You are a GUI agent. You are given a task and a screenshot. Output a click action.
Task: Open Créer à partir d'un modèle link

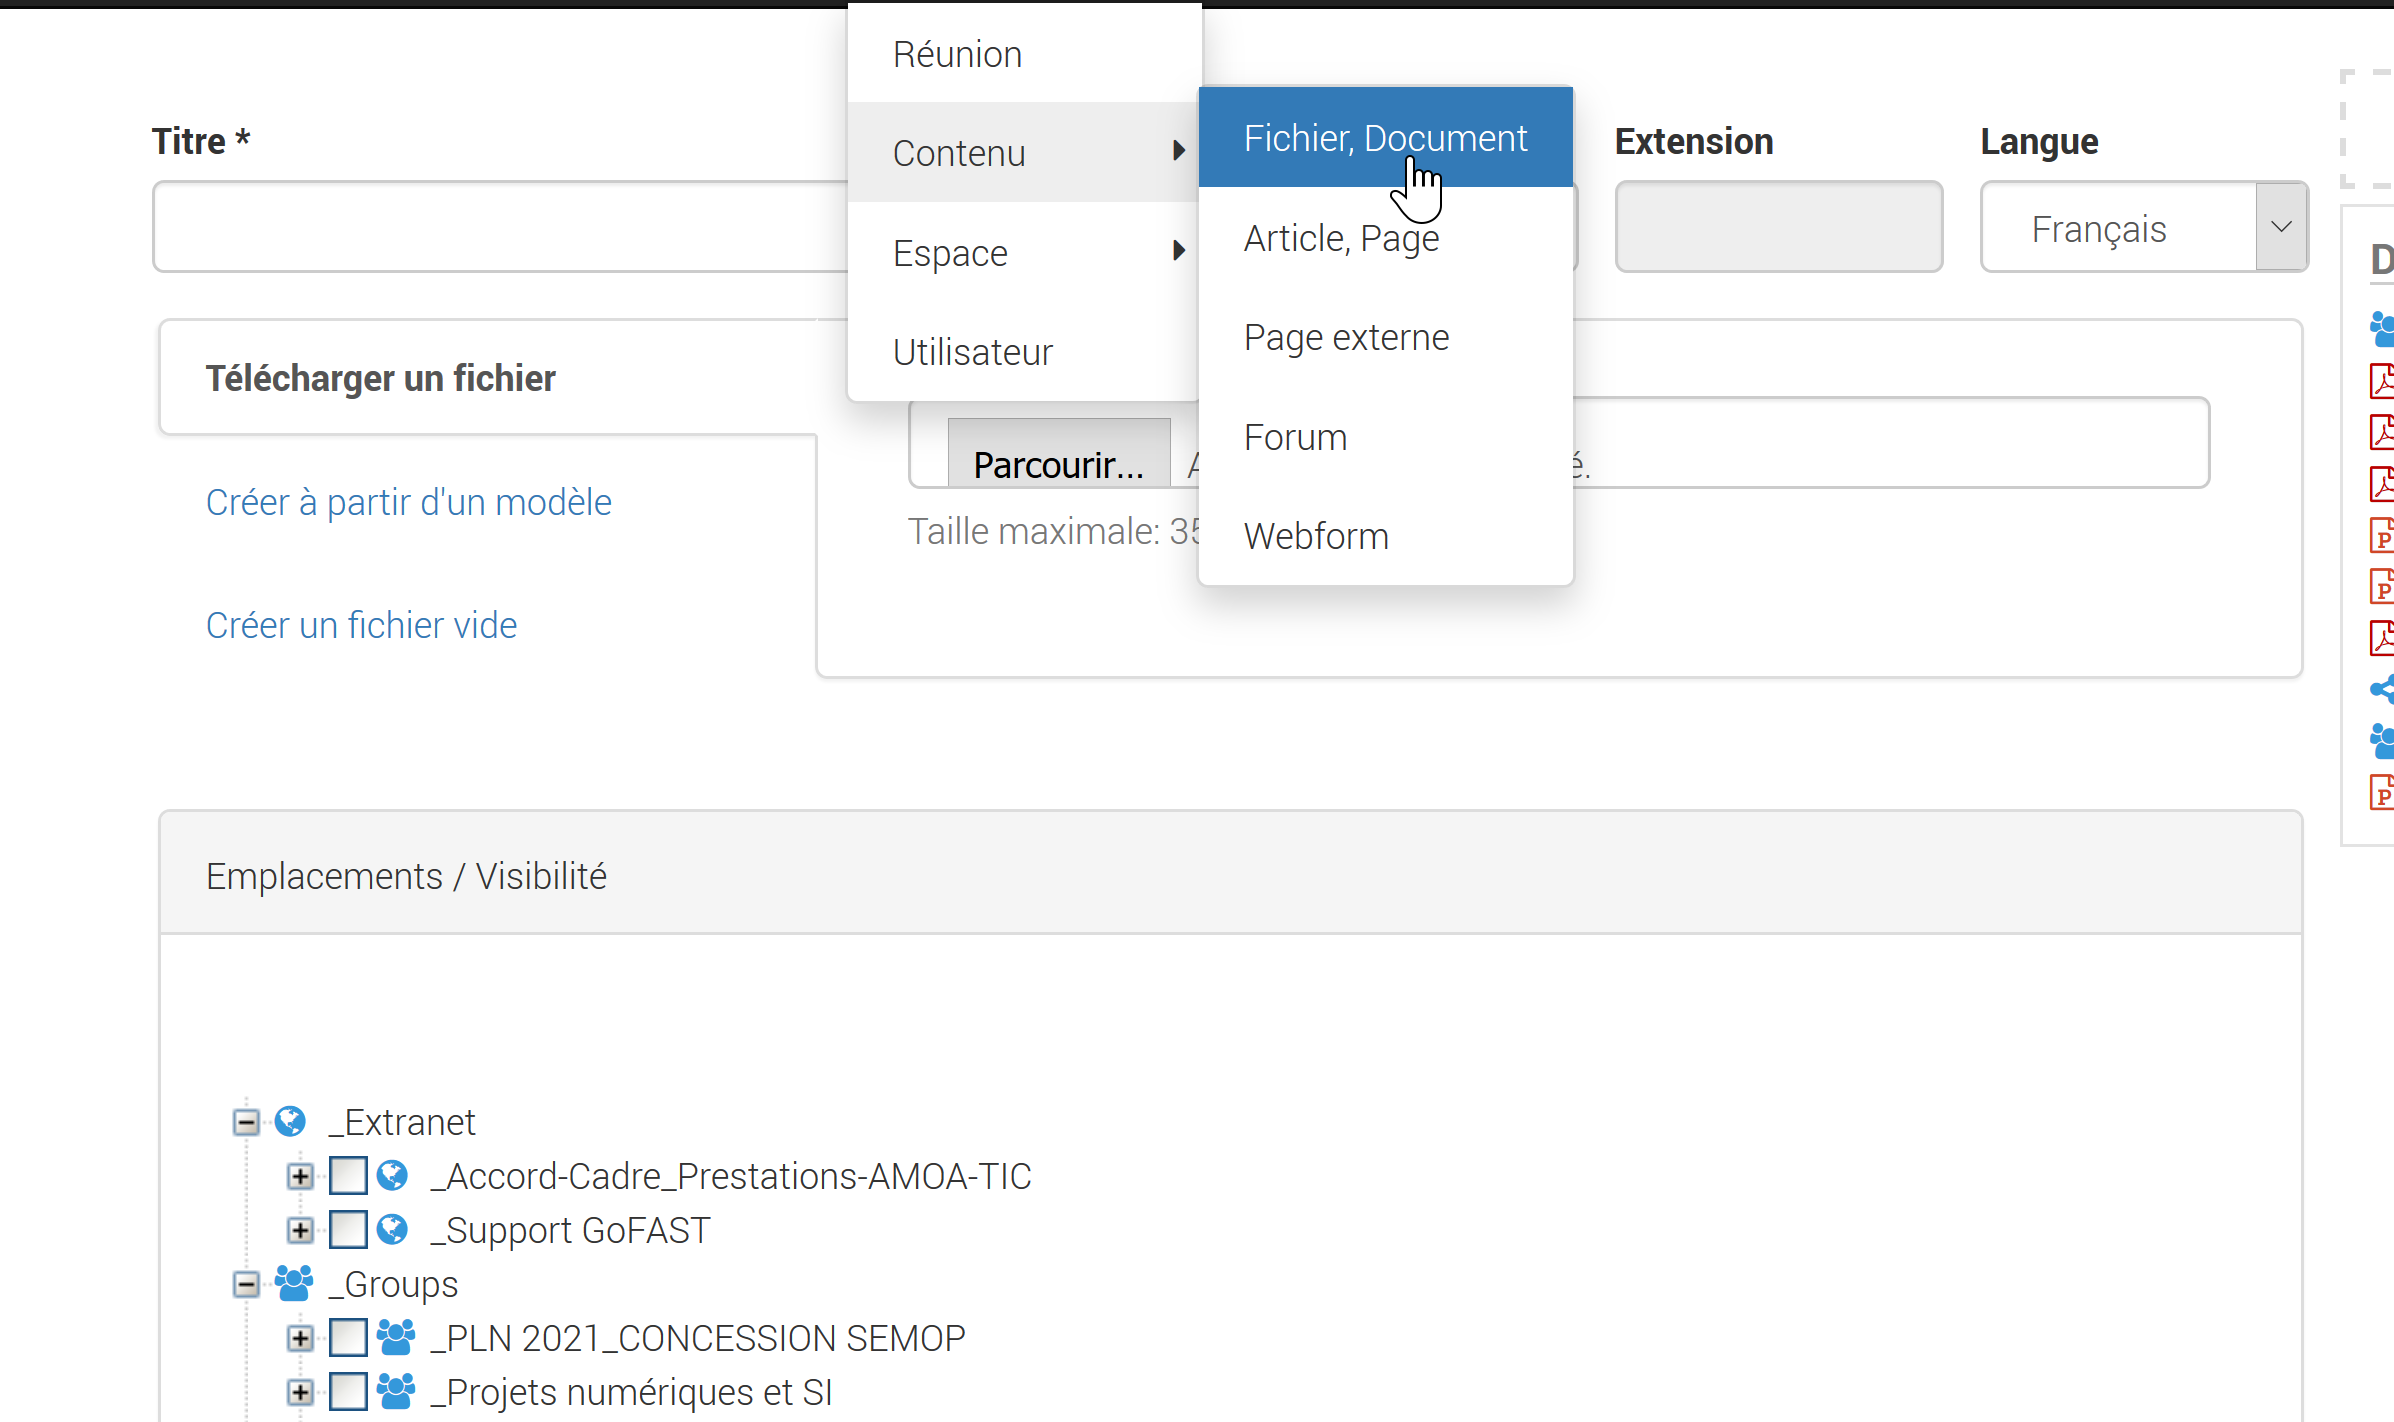point(408,502)
